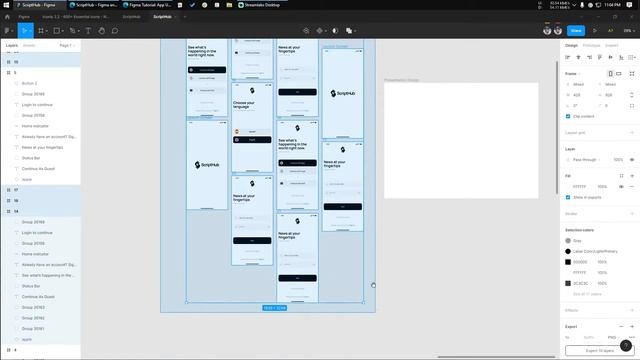Click the Use as mask icon

click(335, 31)
